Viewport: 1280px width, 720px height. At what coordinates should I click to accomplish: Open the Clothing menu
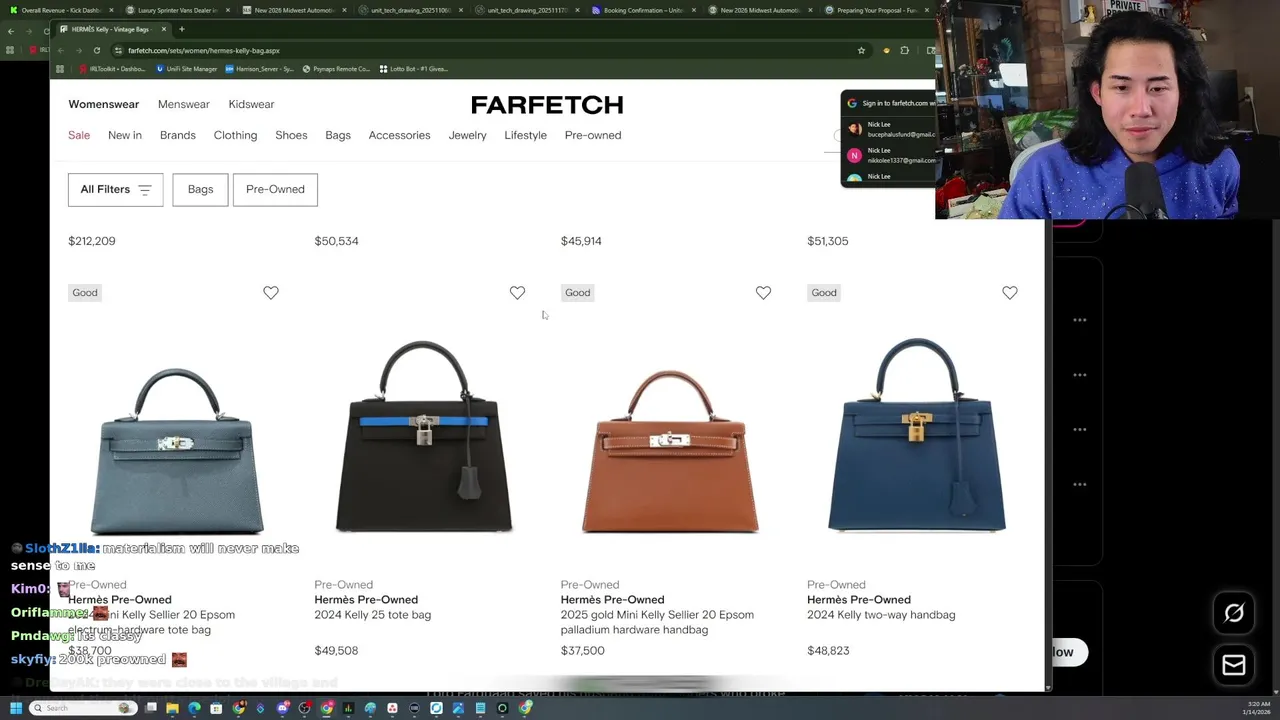(235, 135)
